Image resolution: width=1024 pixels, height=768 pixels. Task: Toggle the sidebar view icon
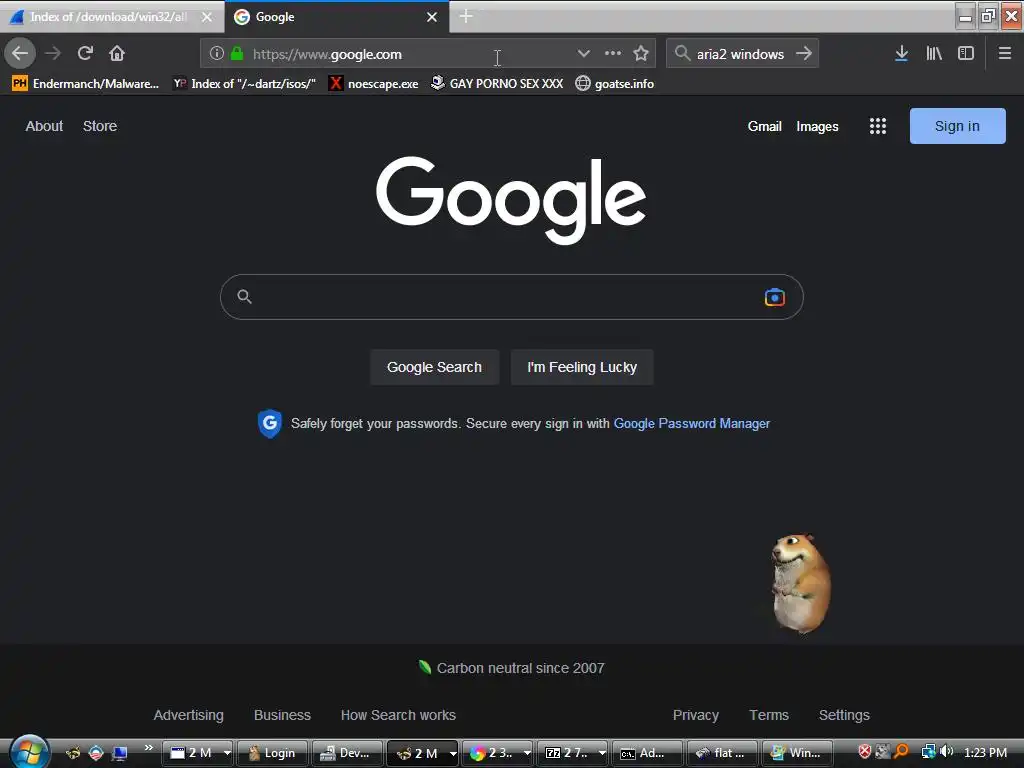pos(966,54)
